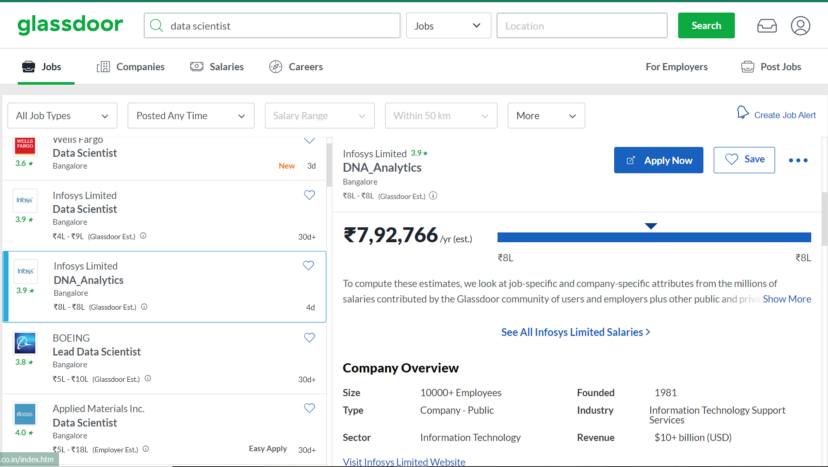
Task: Open the Jobs search type dropdown
Action: tap(448, 25)
